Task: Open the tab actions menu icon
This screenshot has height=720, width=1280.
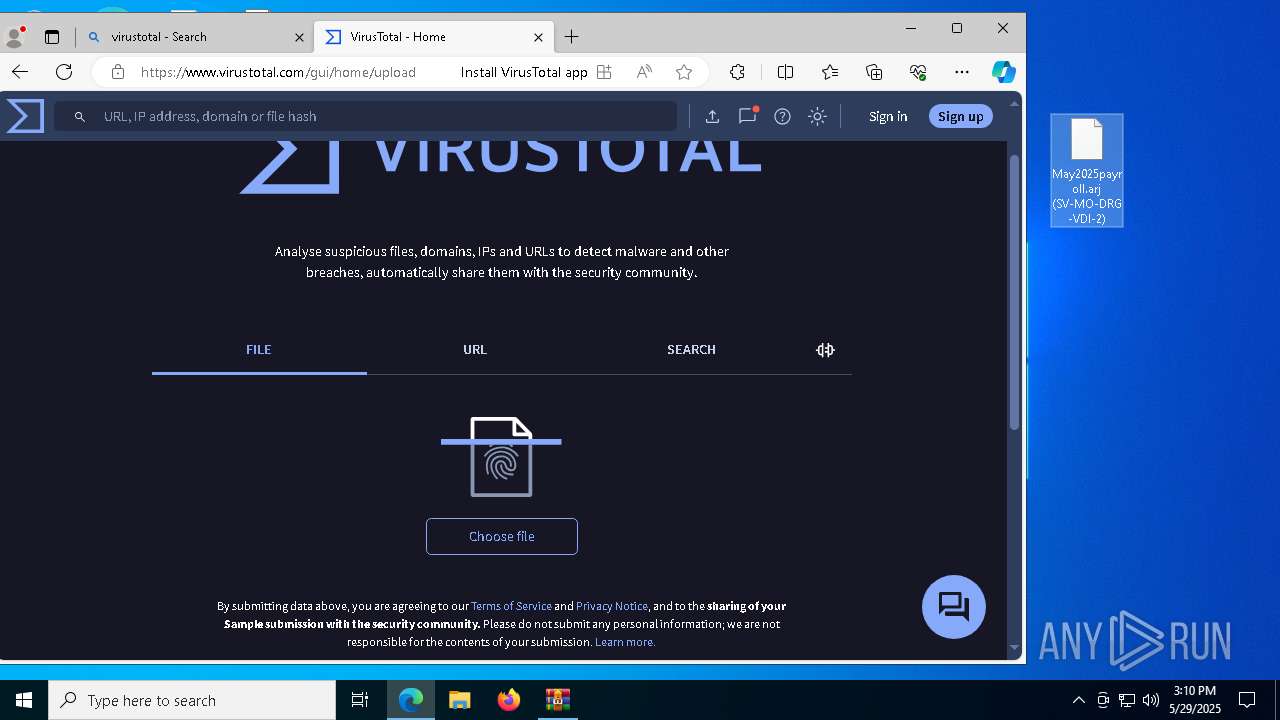Action: (x=52, y=37)
